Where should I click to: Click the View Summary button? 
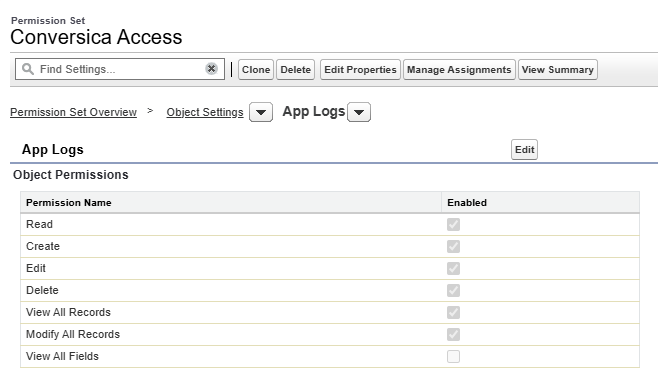tap(558, 69)
